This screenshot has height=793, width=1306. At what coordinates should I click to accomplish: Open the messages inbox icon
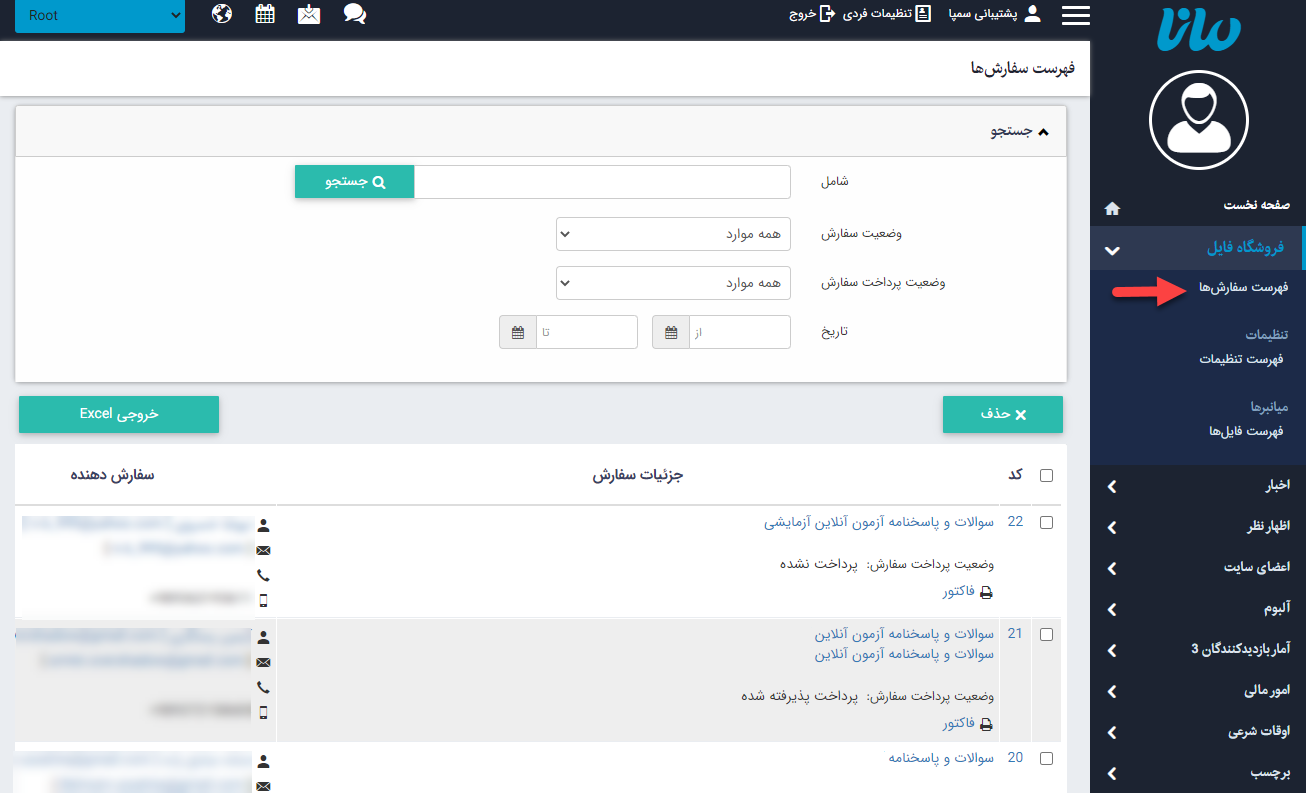point(309,14)
